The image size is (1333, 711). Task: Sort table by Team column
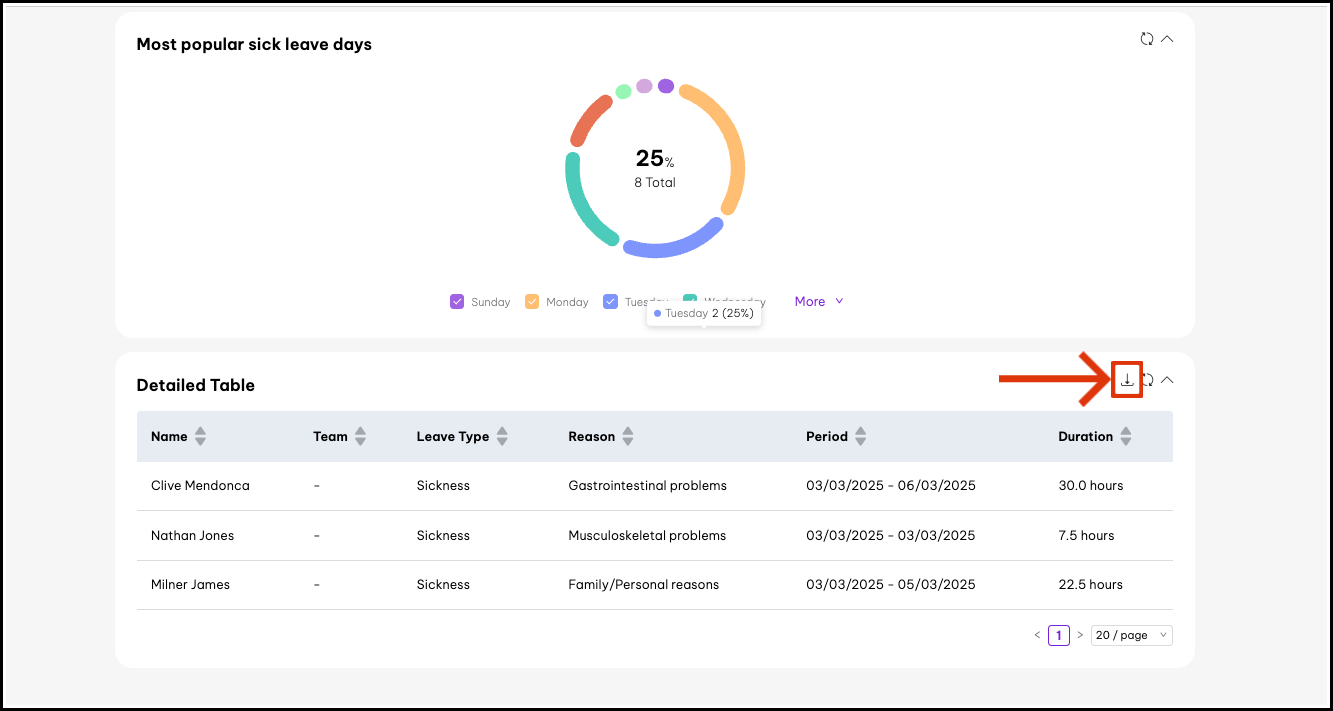tap(360, 436)
